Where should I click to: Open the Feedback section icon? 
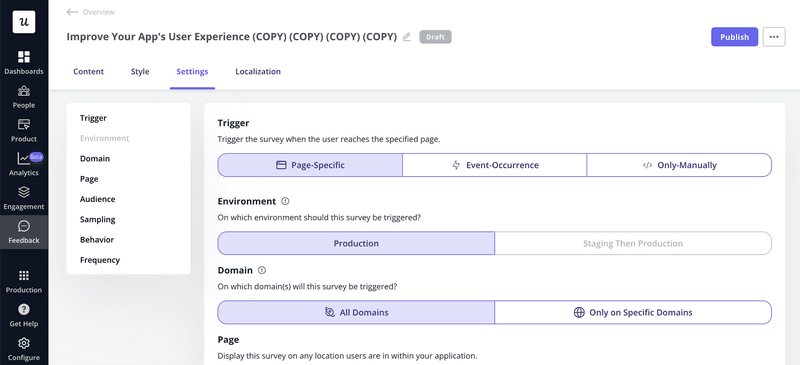pyautogui.click(x=24, y=226)
